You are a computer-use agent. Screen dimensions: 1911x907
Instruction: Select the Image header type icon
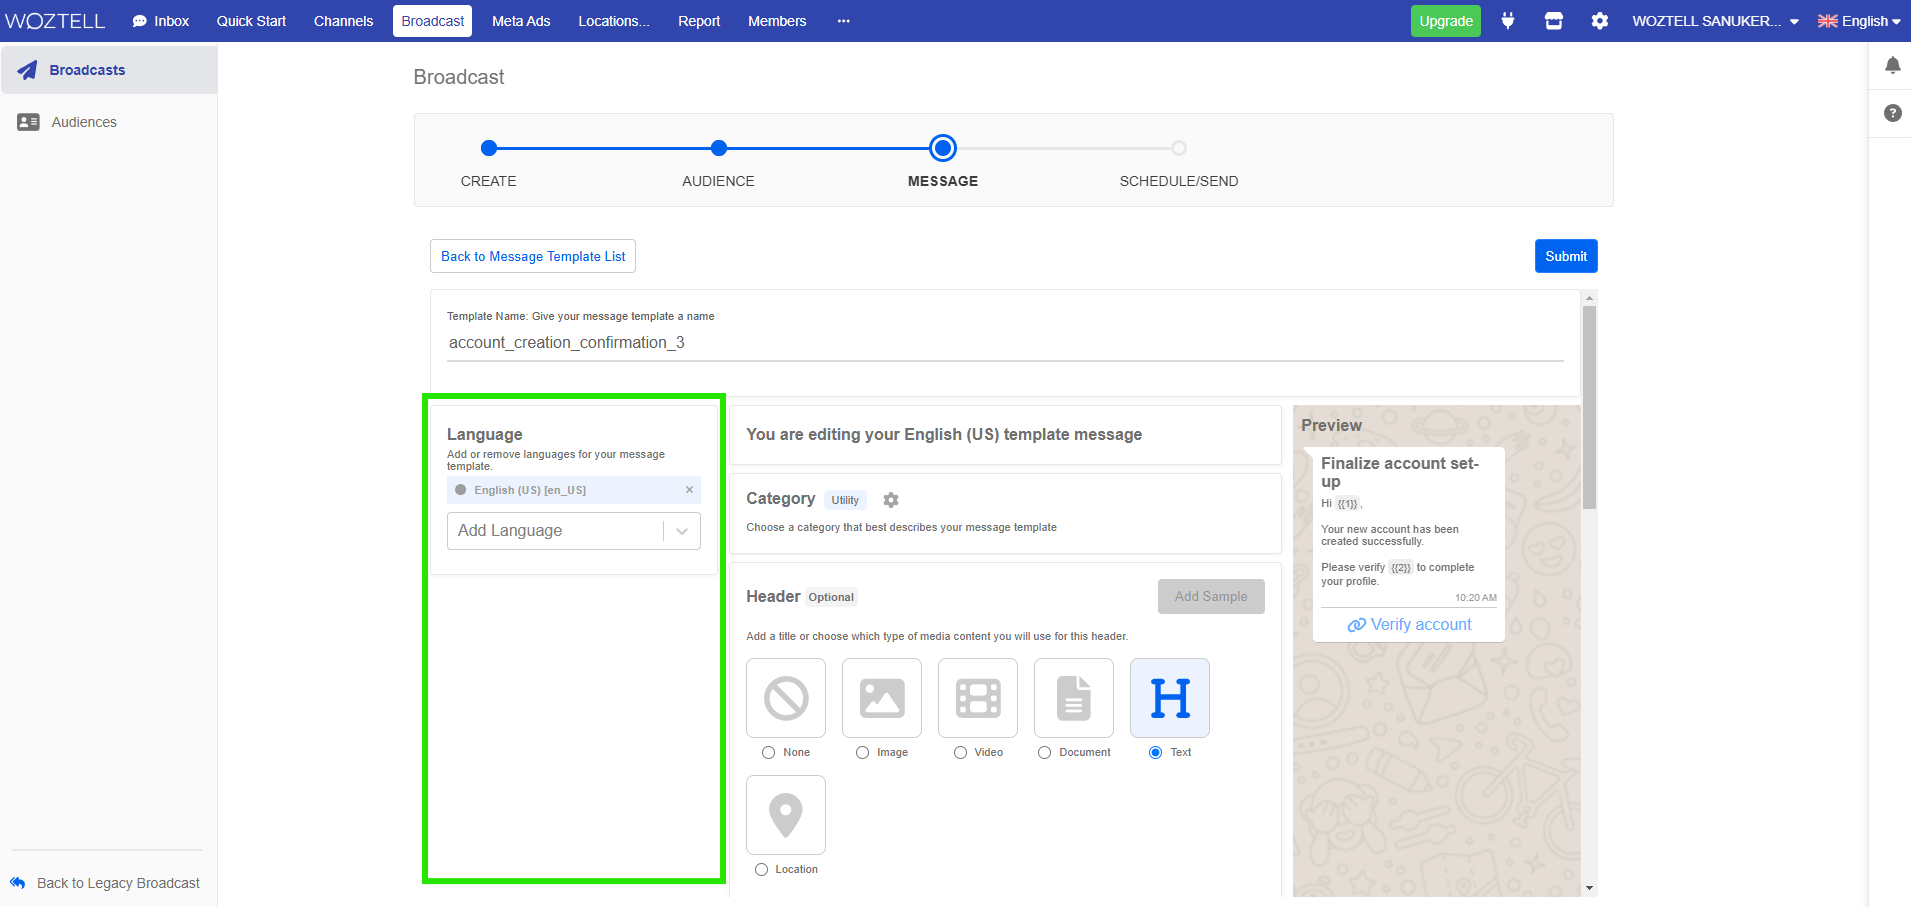(x=881, y=698)
